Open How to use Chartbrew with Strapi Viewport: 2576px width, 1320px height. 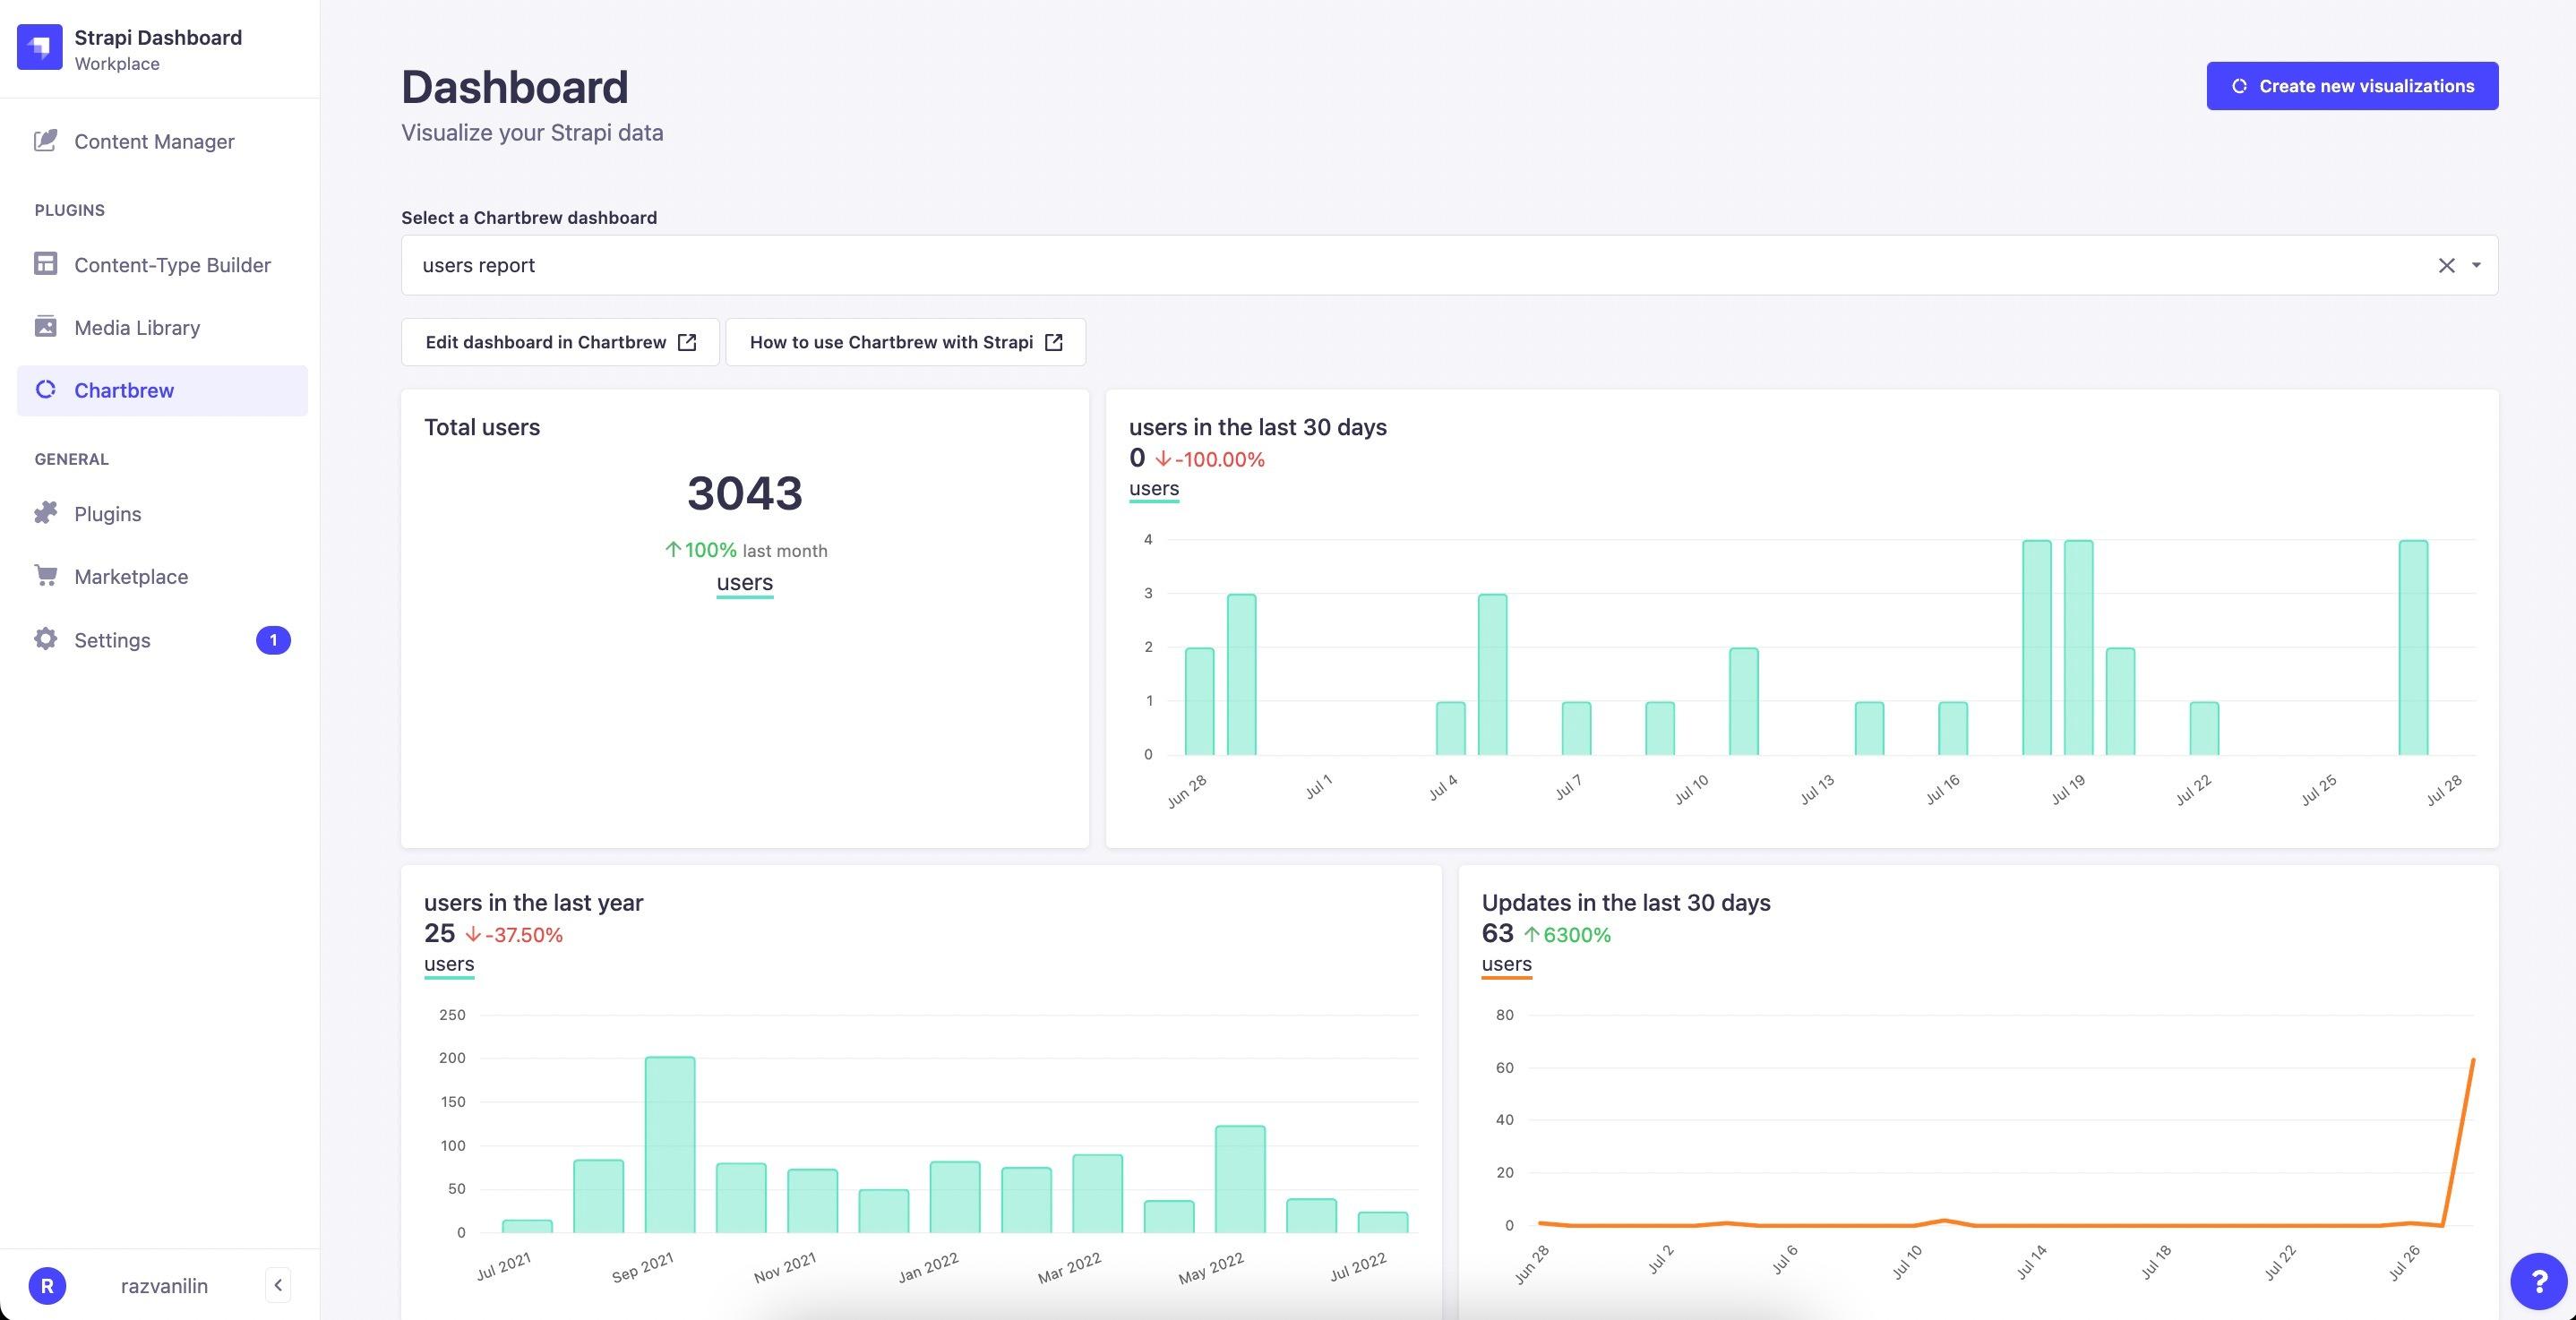coord(905,342)
